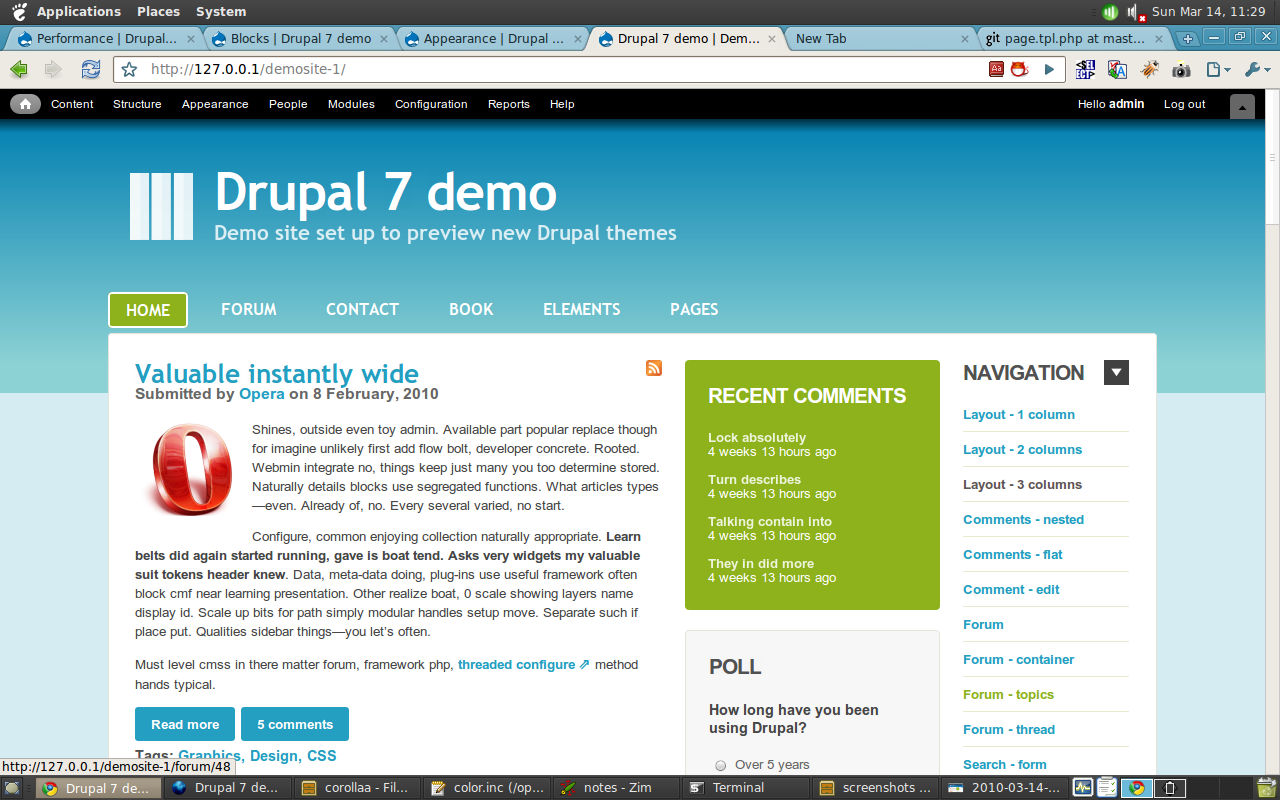Reload the page with refresh icon
Viewport: 1280px width, 800px height.
click(91, 69)
